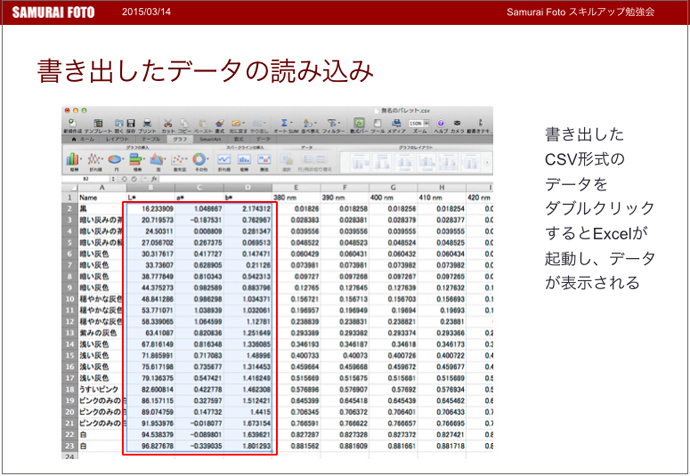Insert a Line (折れ線) chart from the chart group
690x476 pixels.
click(94, 159)
